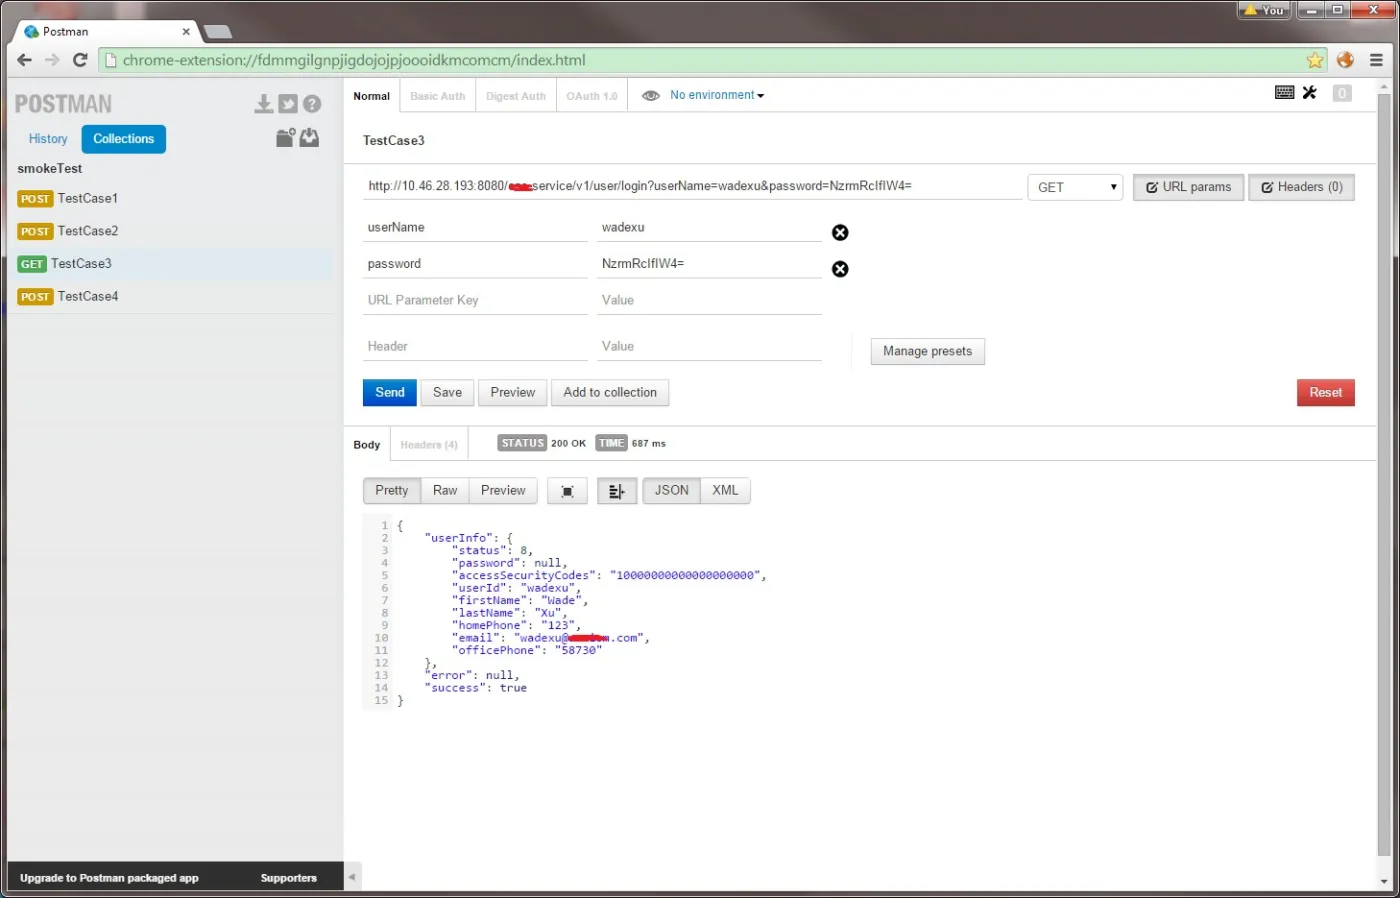Open the GET method dropdown
The image size is (1400, 898).
click(1075, 187)
